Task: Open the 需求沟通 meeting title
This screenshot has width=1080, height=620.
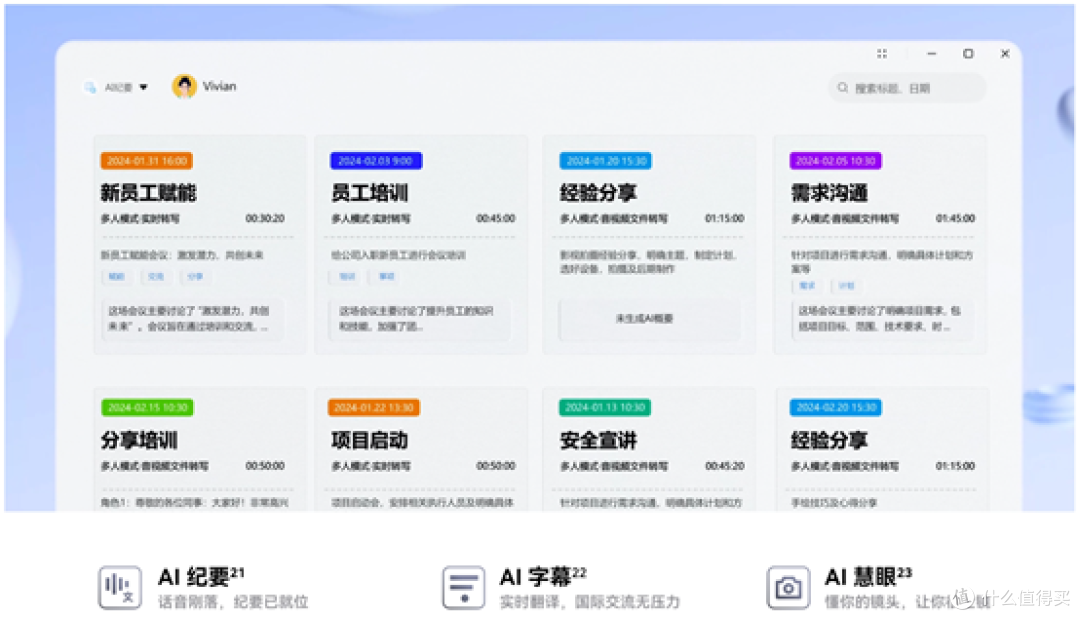Action: click(x=829, y=193)
